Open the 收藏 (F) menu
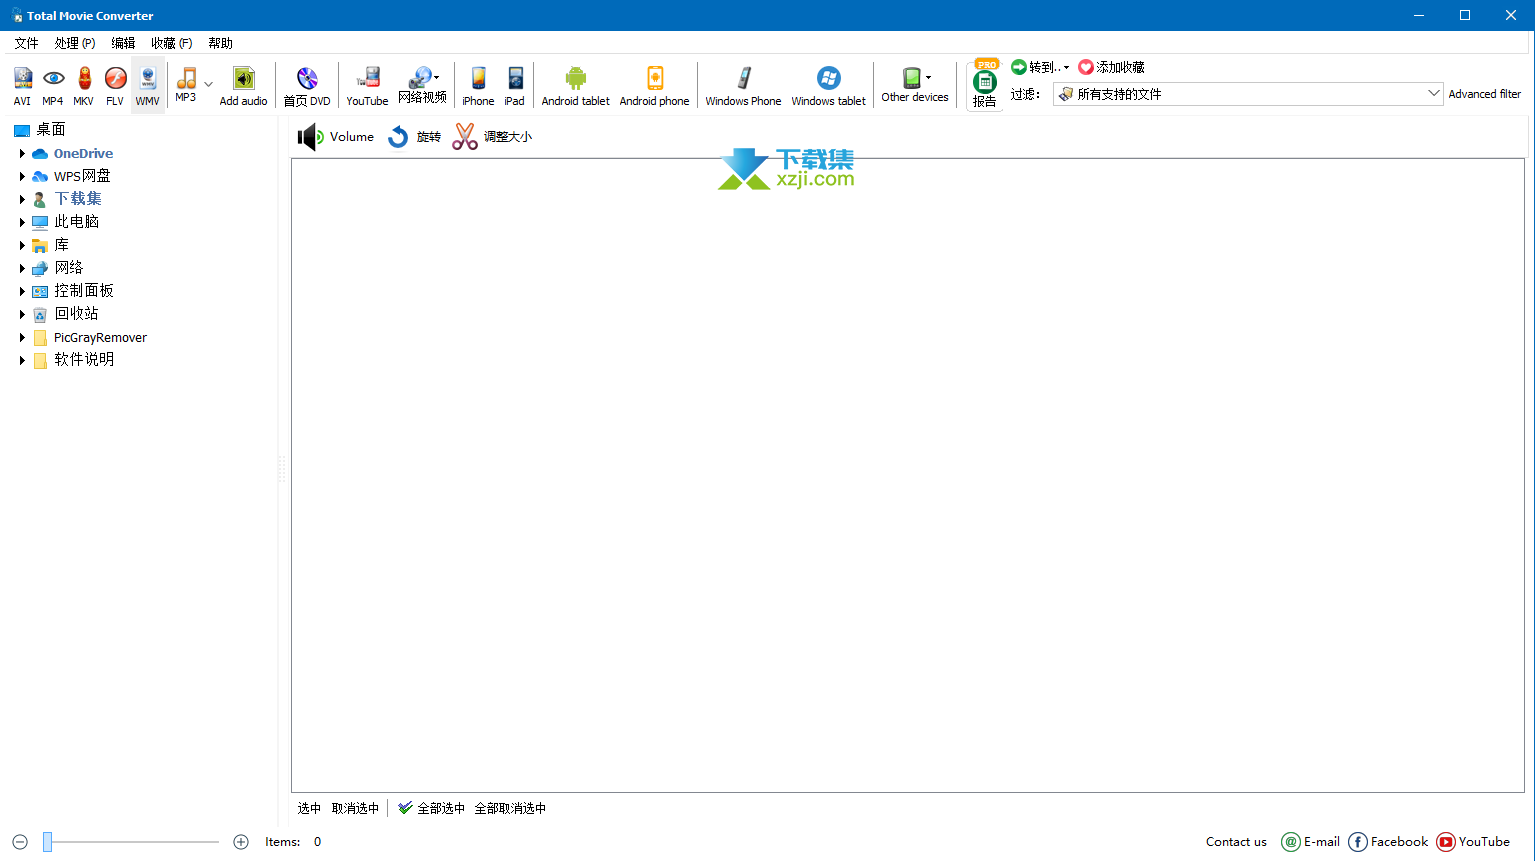This screenshot has height=861, width=1535. (171, 43)
